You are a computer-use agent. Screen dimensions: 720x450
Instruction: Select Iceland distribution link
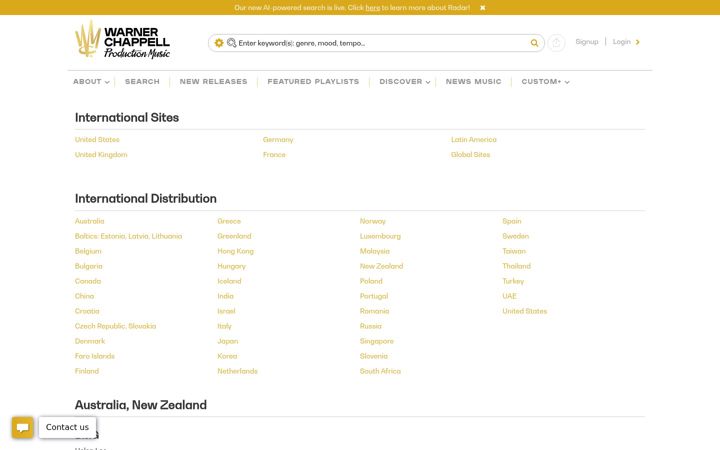(229, 281)
